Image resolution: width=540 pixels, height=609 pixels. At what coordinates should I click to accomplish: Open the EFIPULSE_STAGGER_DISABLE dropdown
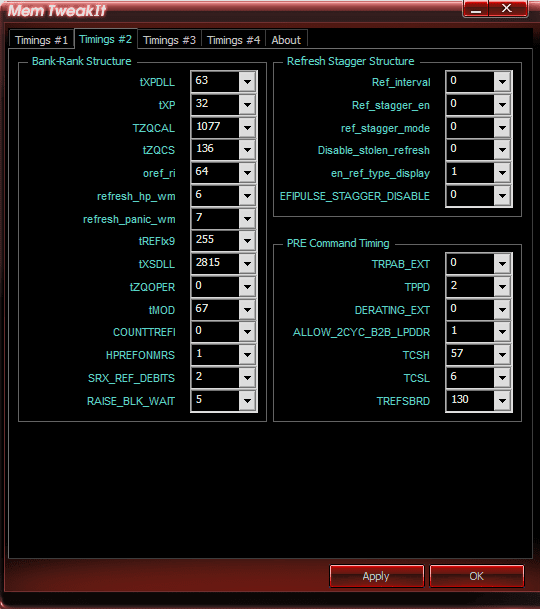tap(502, 196)
